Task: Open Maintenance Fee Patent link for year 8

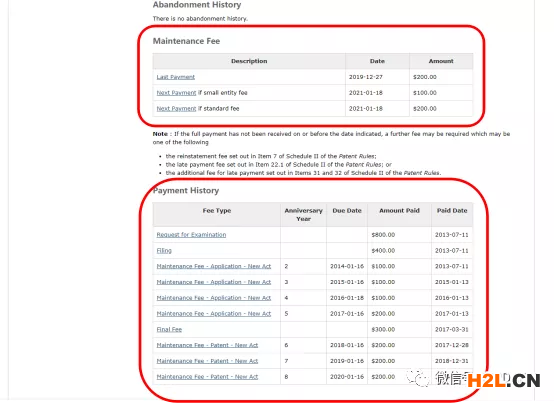Action: pyautogui.click(x=207, y=377)
